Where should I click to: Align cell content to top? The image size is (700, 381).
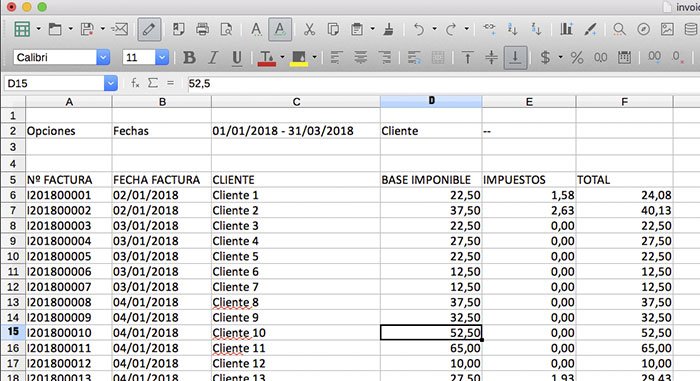[x=467, y=58]
